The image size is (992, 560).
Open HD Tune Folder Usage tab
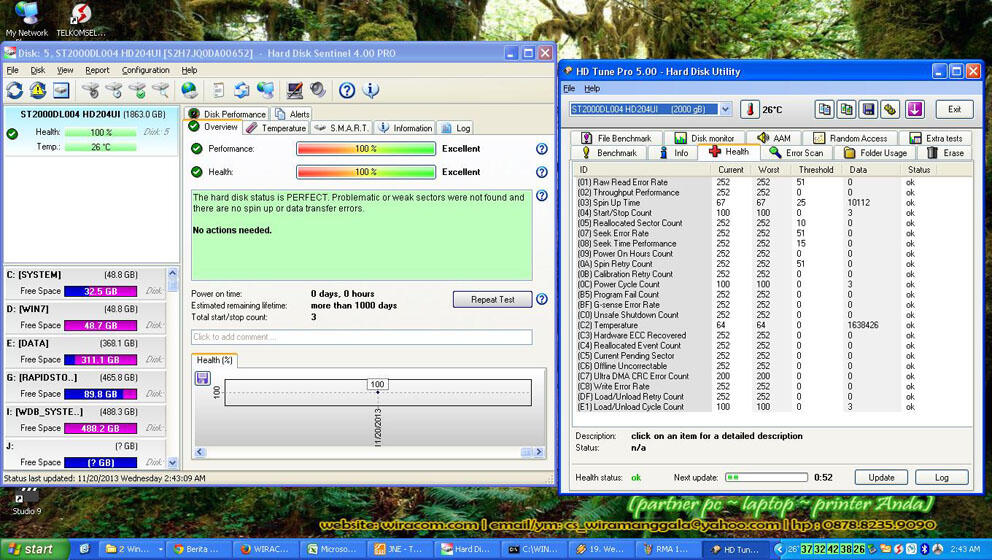(x=875, y=153)
